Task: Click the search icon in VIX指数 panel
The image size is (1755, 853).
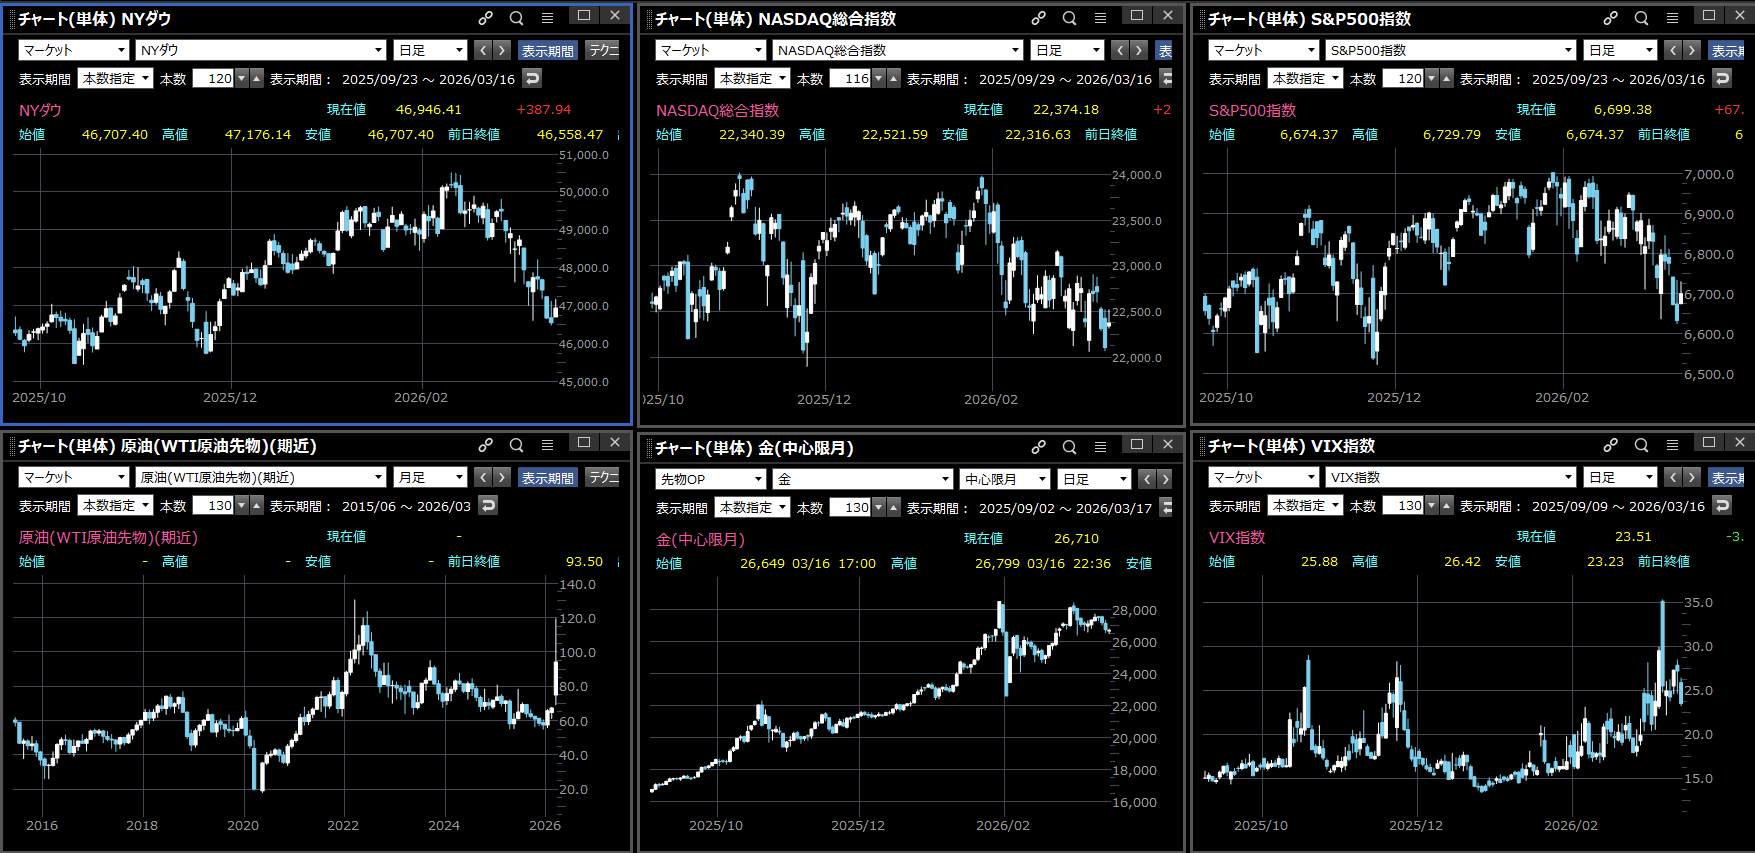Action: [1641, 445]
